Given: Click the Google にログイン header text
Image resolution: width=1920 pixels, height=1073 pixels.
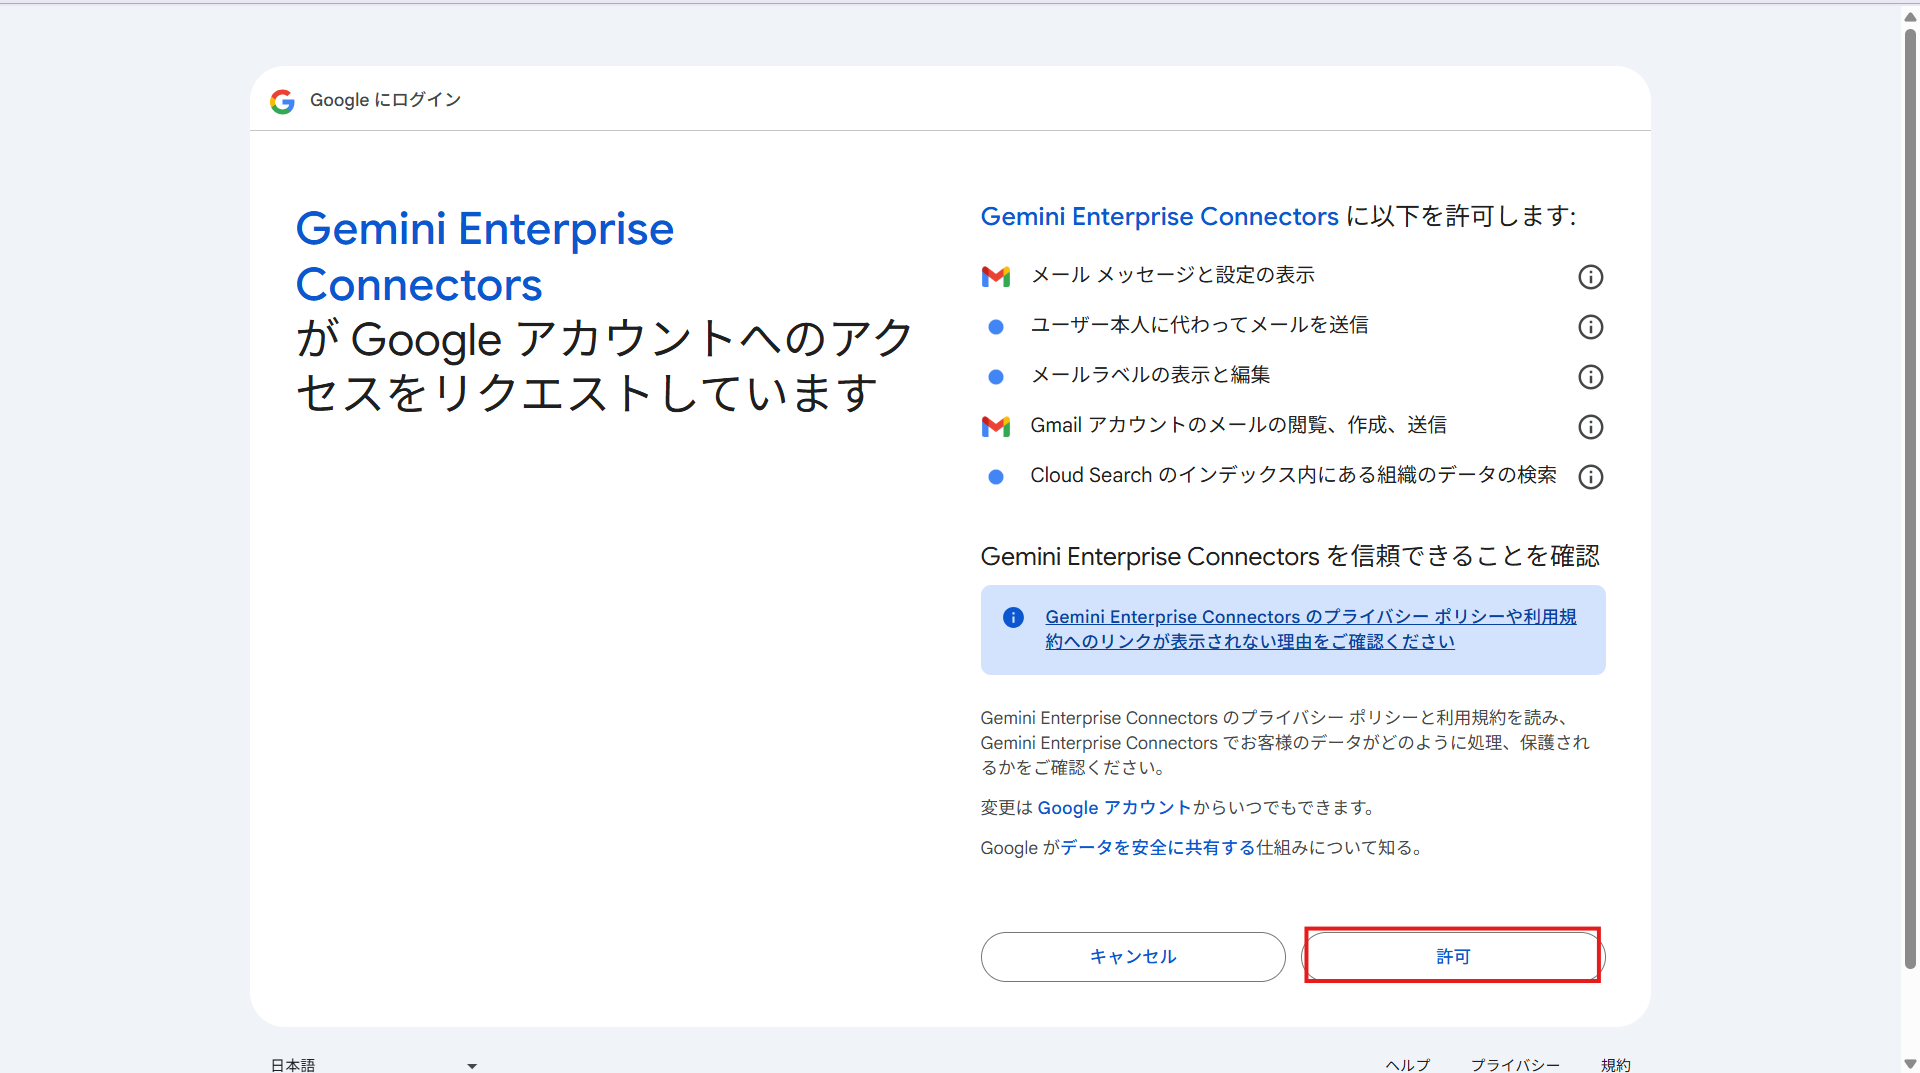Looking at the screenshot, I should [x=385, y=100].
